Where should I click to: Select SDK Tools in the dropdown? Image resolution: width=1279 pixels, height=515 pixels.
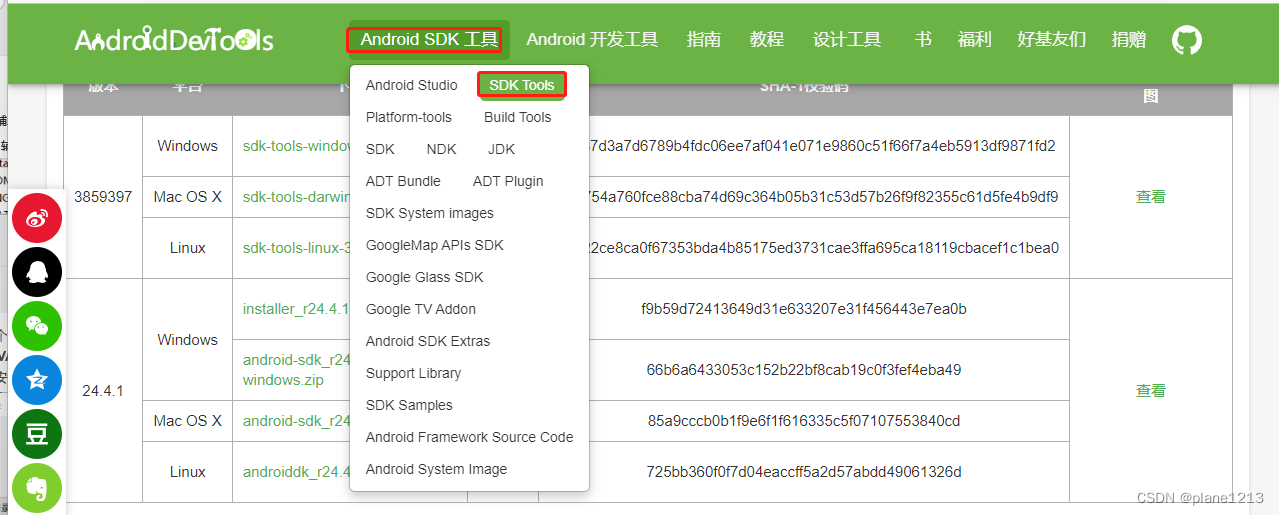click(x=522, y=85)
